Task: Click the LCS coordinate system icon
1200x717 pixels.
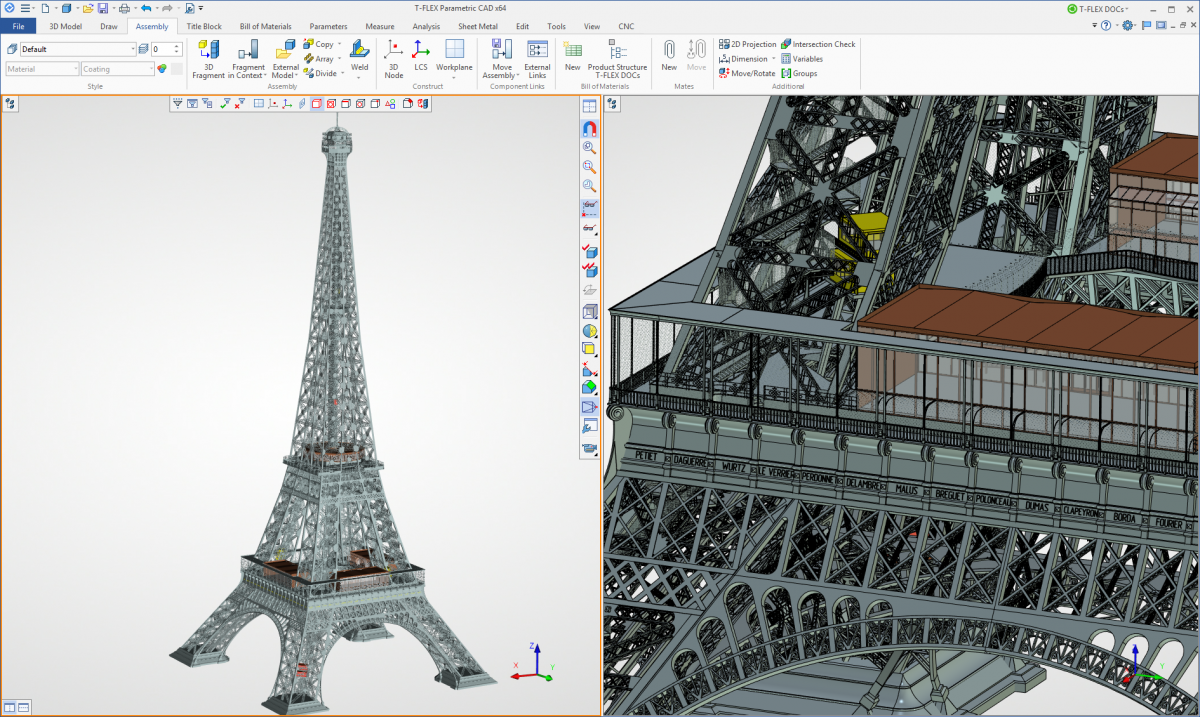Action: (421, 51)
